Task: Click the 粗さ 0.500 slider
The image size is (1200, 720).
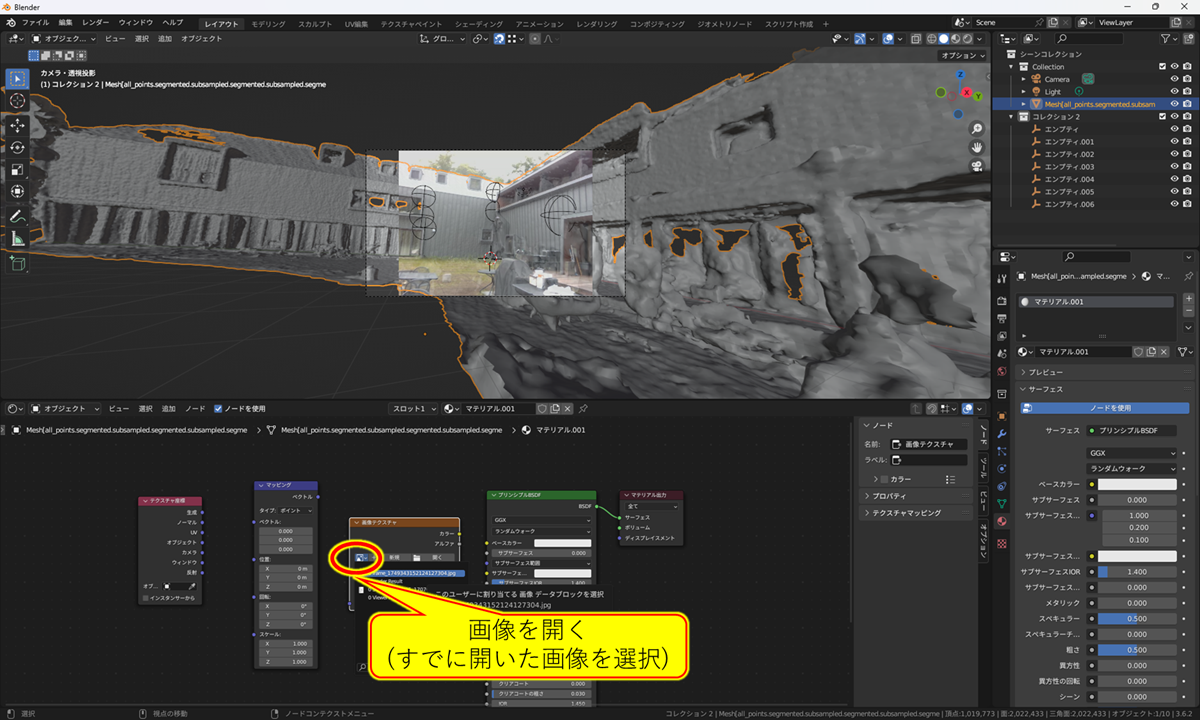Action: 1138,649
